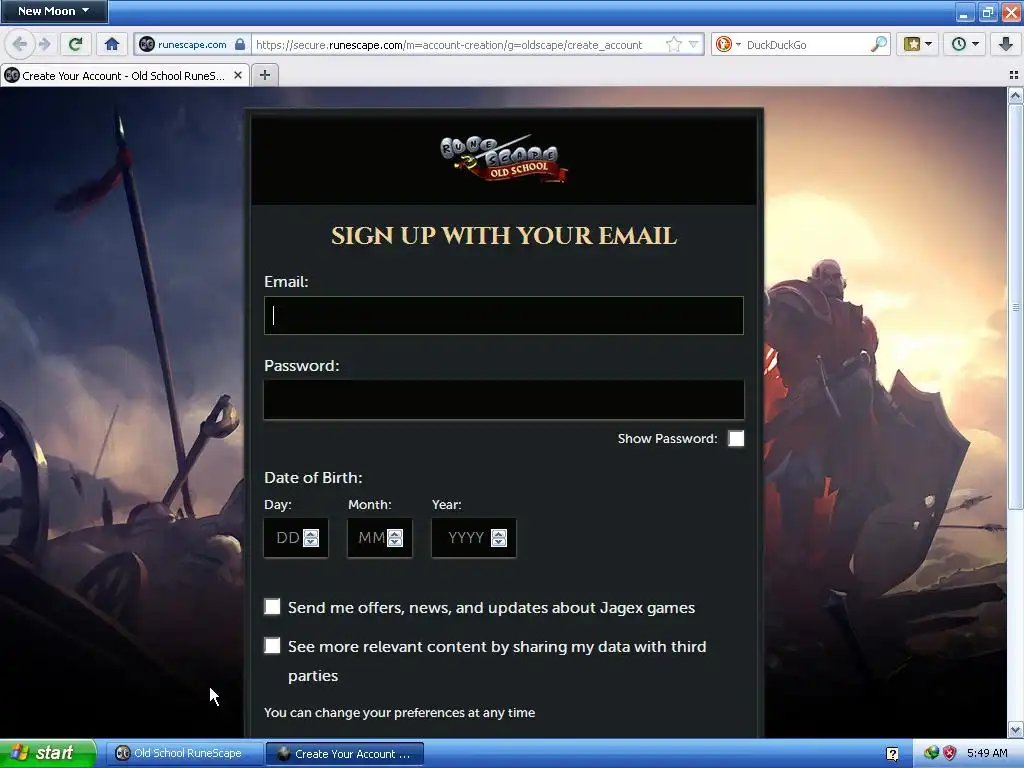This screenshot has width=1024, height=768.
Task: Decrease the Year value with down arrow
Action: (x=499, y=542)
